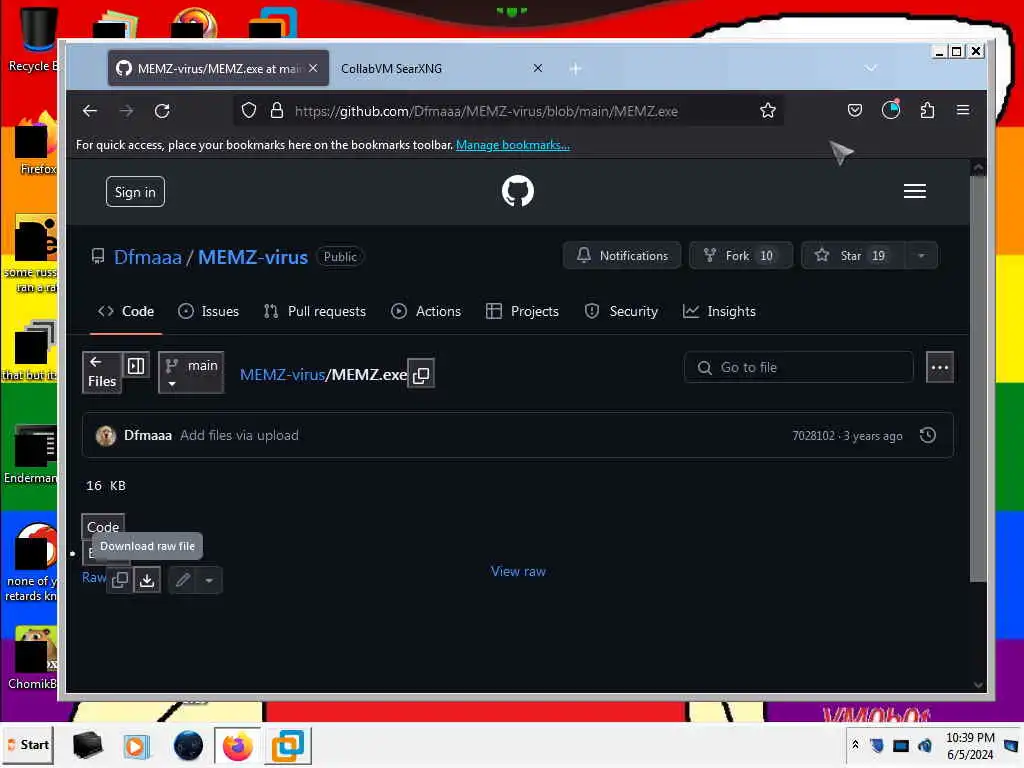Go to Pull requests tab
The width and height of the screenshot is (1024, 768).
click(x=315, y=312)
